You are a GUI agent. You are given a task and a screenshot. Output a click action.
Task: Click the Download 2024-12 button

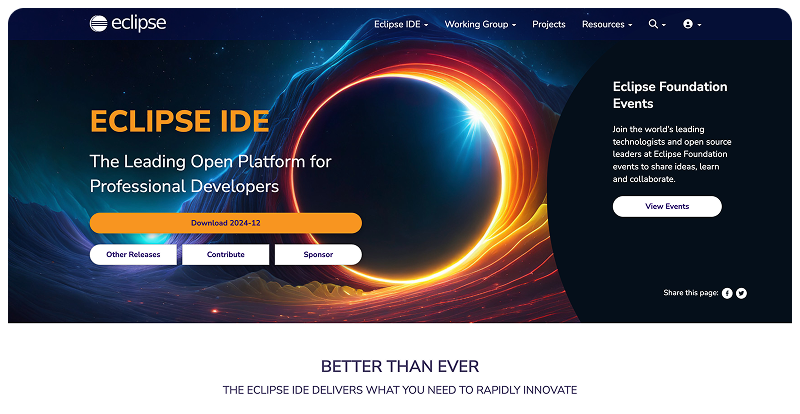pyautogui.click(x=226, y=223)
